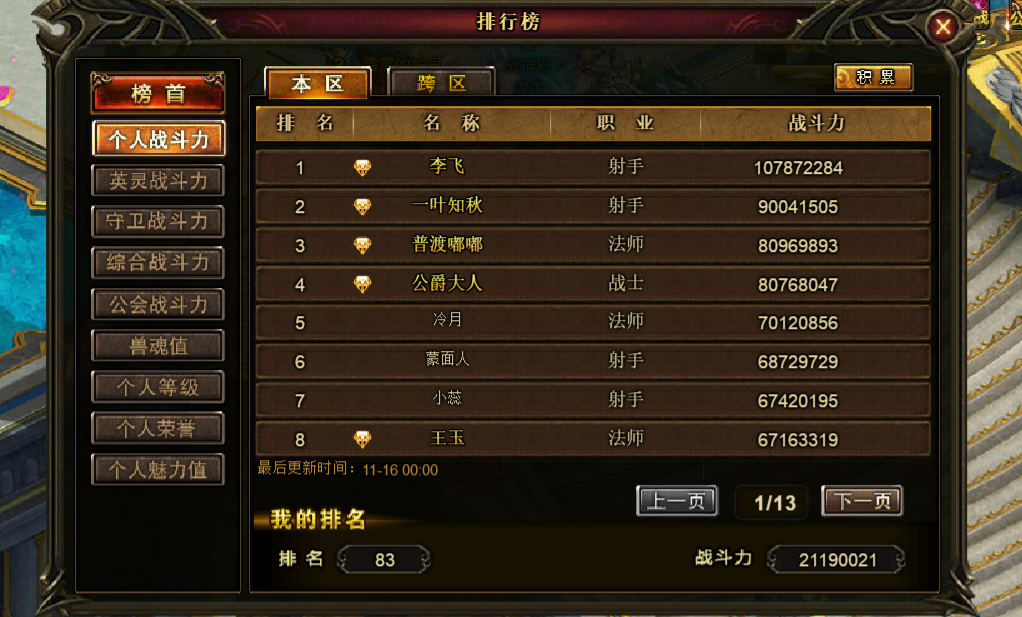Image resolution: width=1022 pixels, height=617 pixels.
Task: Click the diamond badge next to 一叶知秋
Action: pyautogui.click(x=362, y=207)
